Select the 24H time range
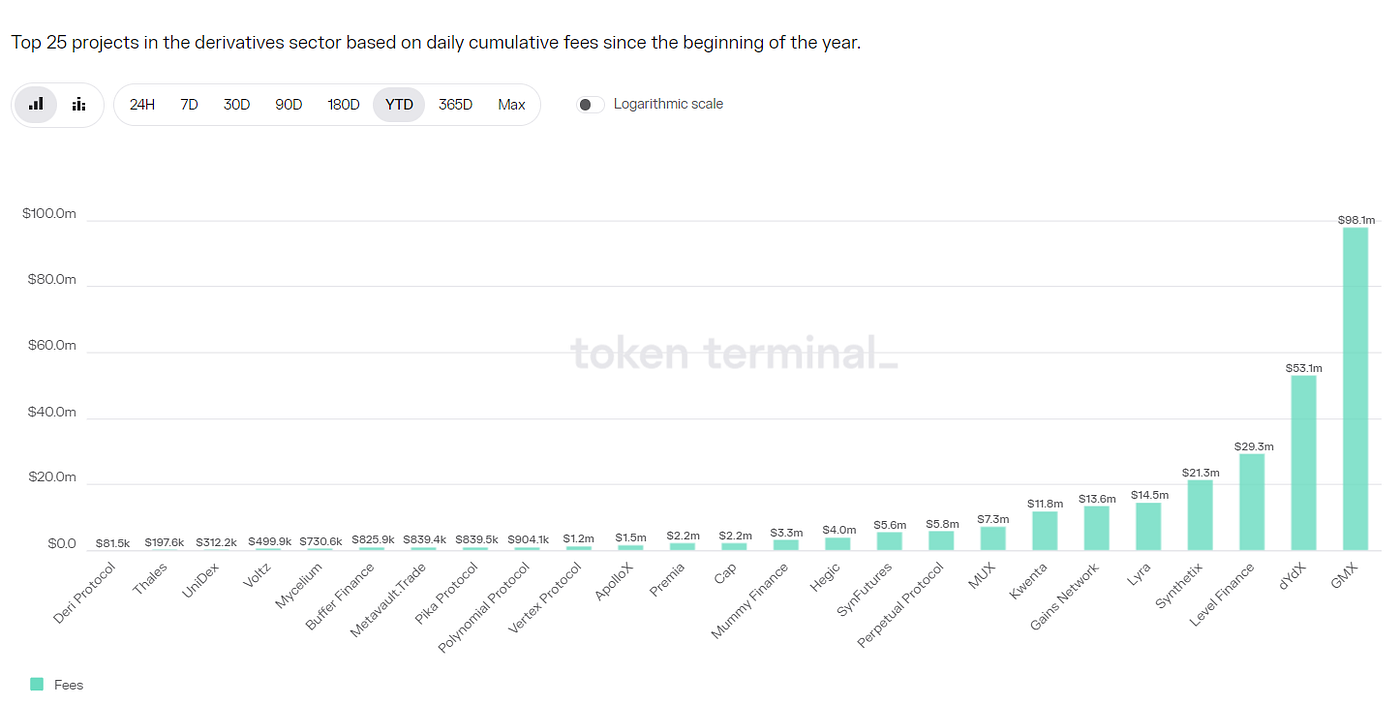This screenshot has width=1400, height=709. pyautogui.click(x=141, y=104)
